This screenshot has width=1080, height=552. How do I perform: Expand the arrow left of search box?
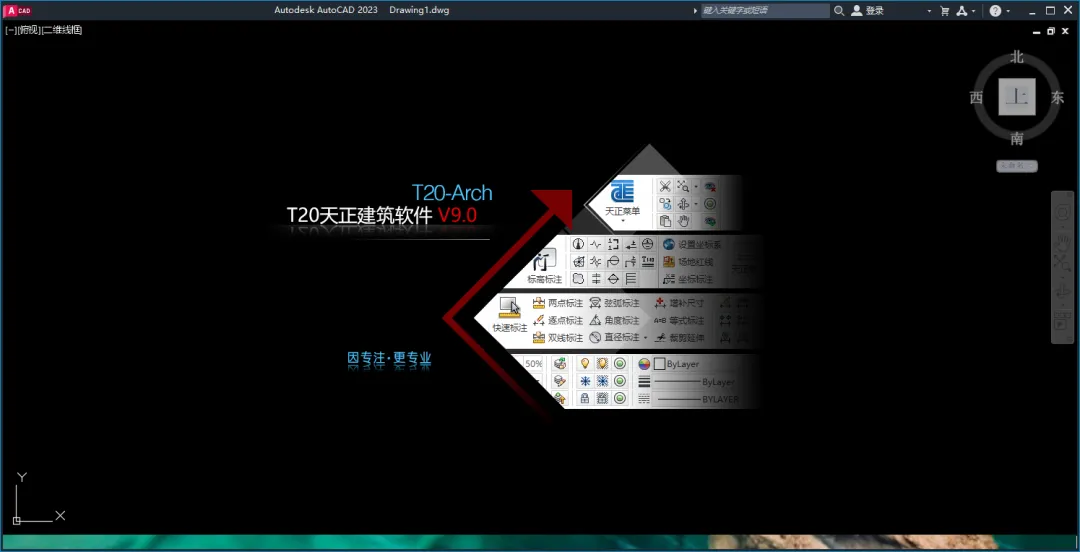pyautogui.click(x=695, y=11)
